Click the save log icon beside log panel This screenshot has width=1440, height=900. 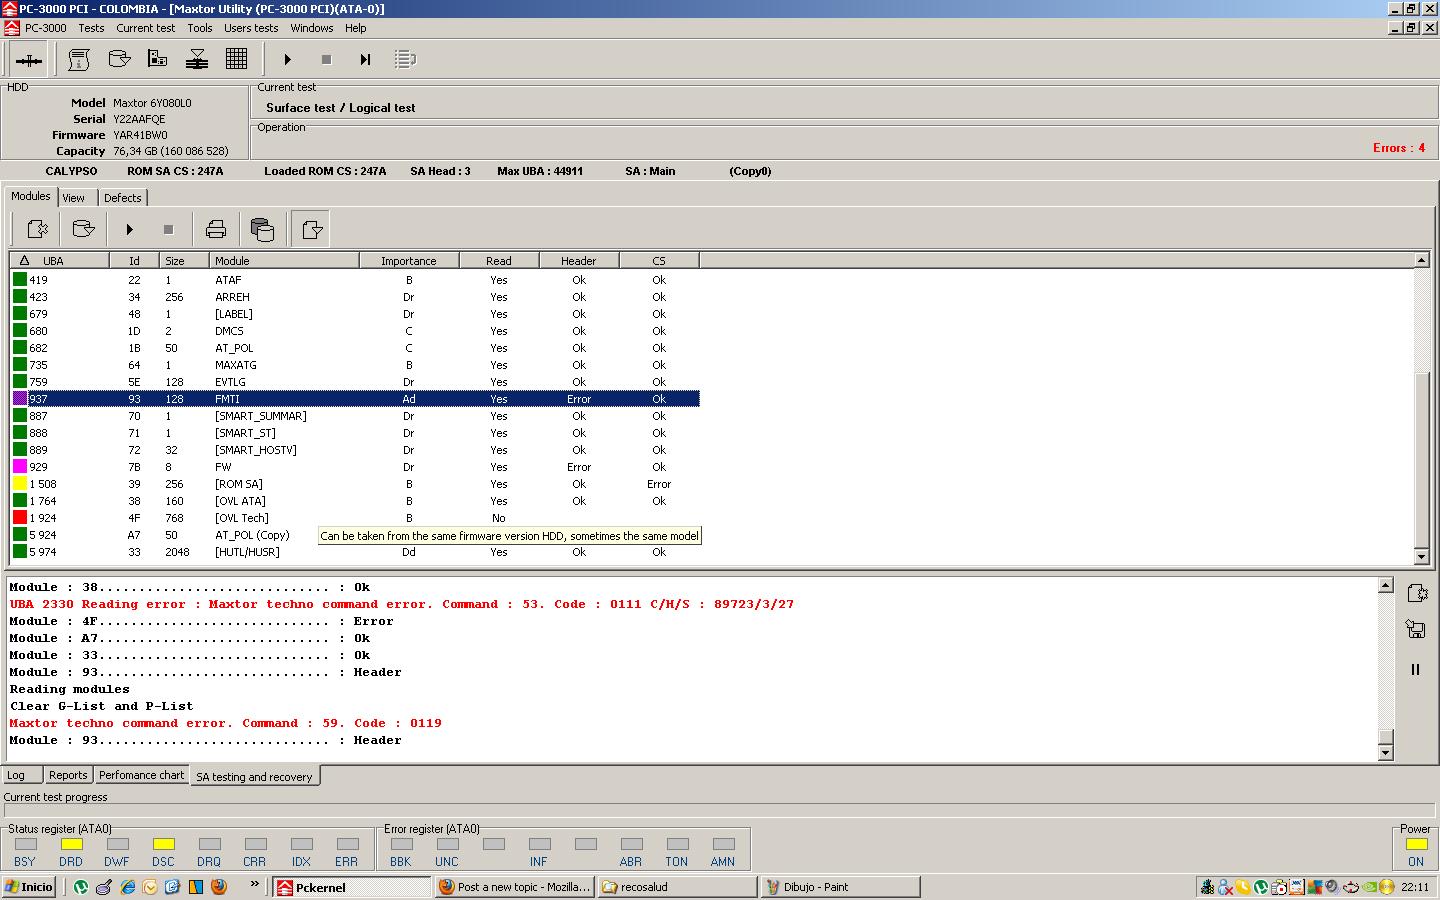tap(1415, 629)
